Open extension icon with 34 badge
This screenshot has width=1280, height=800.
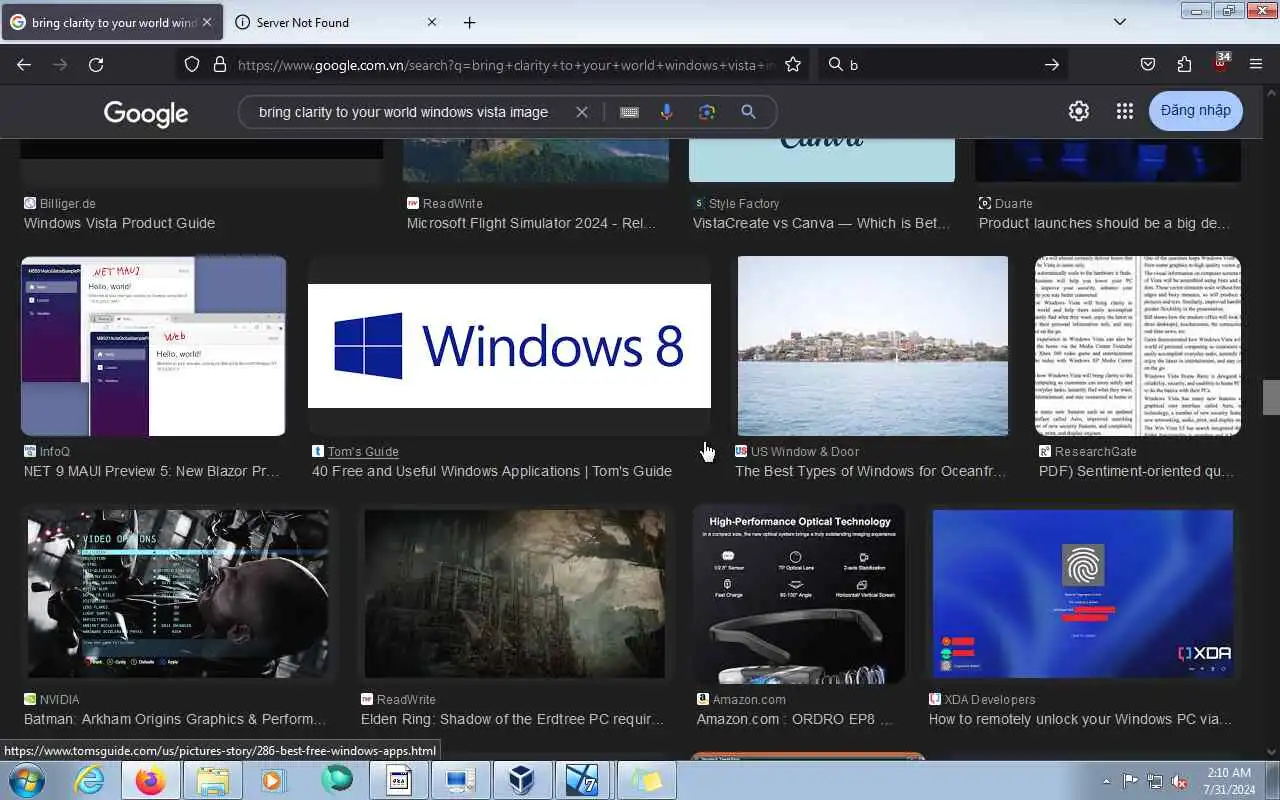click(1221, 62)
